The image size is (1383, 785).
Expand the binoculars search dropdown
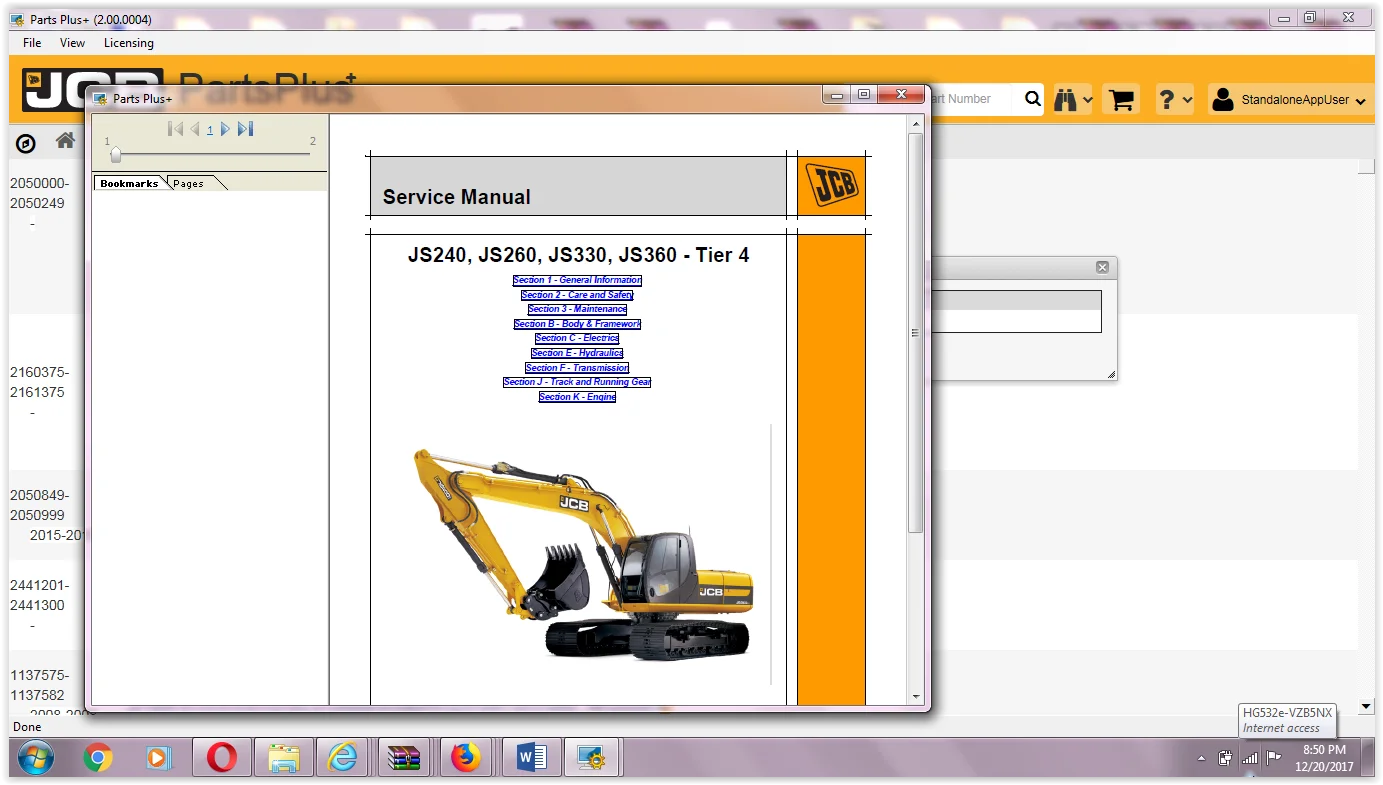pyautogui.click(x=1073, y=99)
